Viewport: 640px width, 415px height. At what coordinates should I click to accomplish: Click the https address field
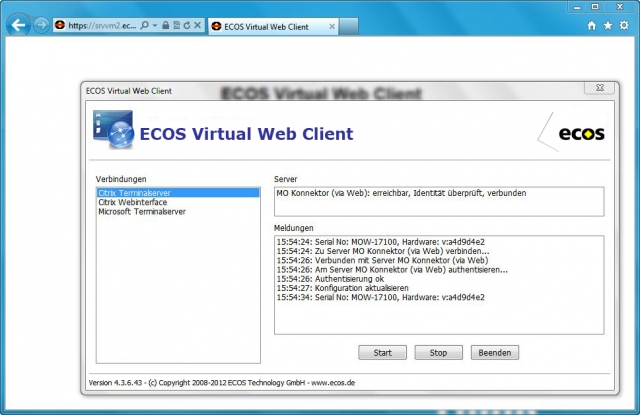click(102, 26)
